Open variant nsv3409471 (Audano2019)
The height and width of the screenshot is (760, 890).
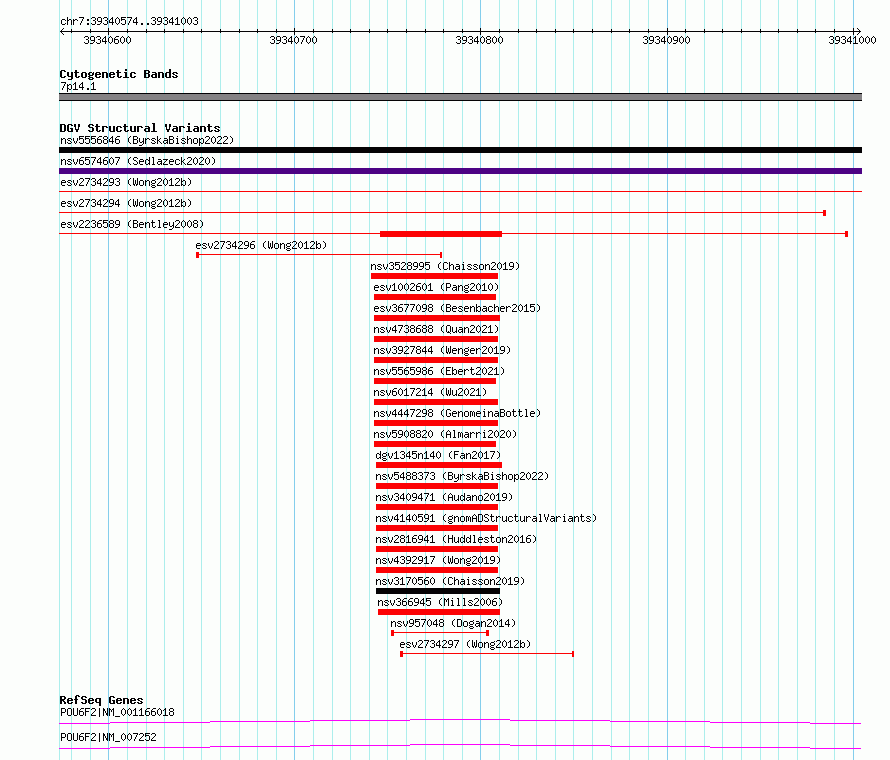pos(444,497)
